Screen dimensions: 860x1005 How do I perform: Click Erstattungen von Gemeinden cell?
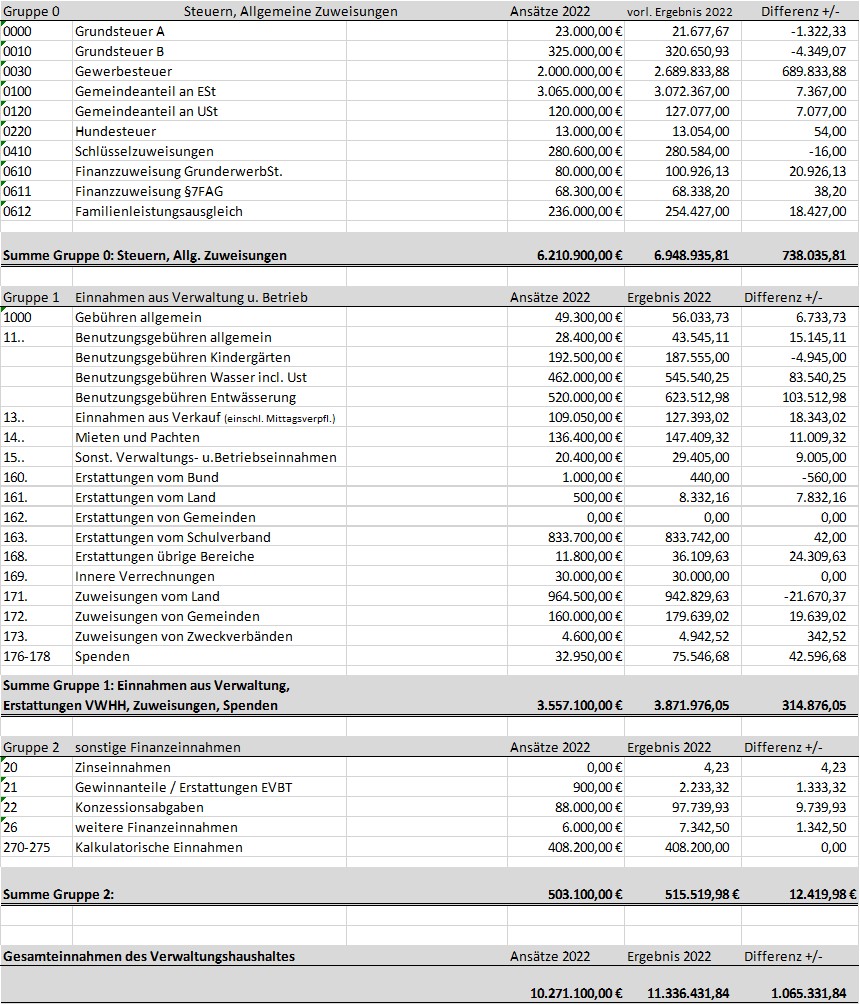pyautogui.click(x=209, y=517)
